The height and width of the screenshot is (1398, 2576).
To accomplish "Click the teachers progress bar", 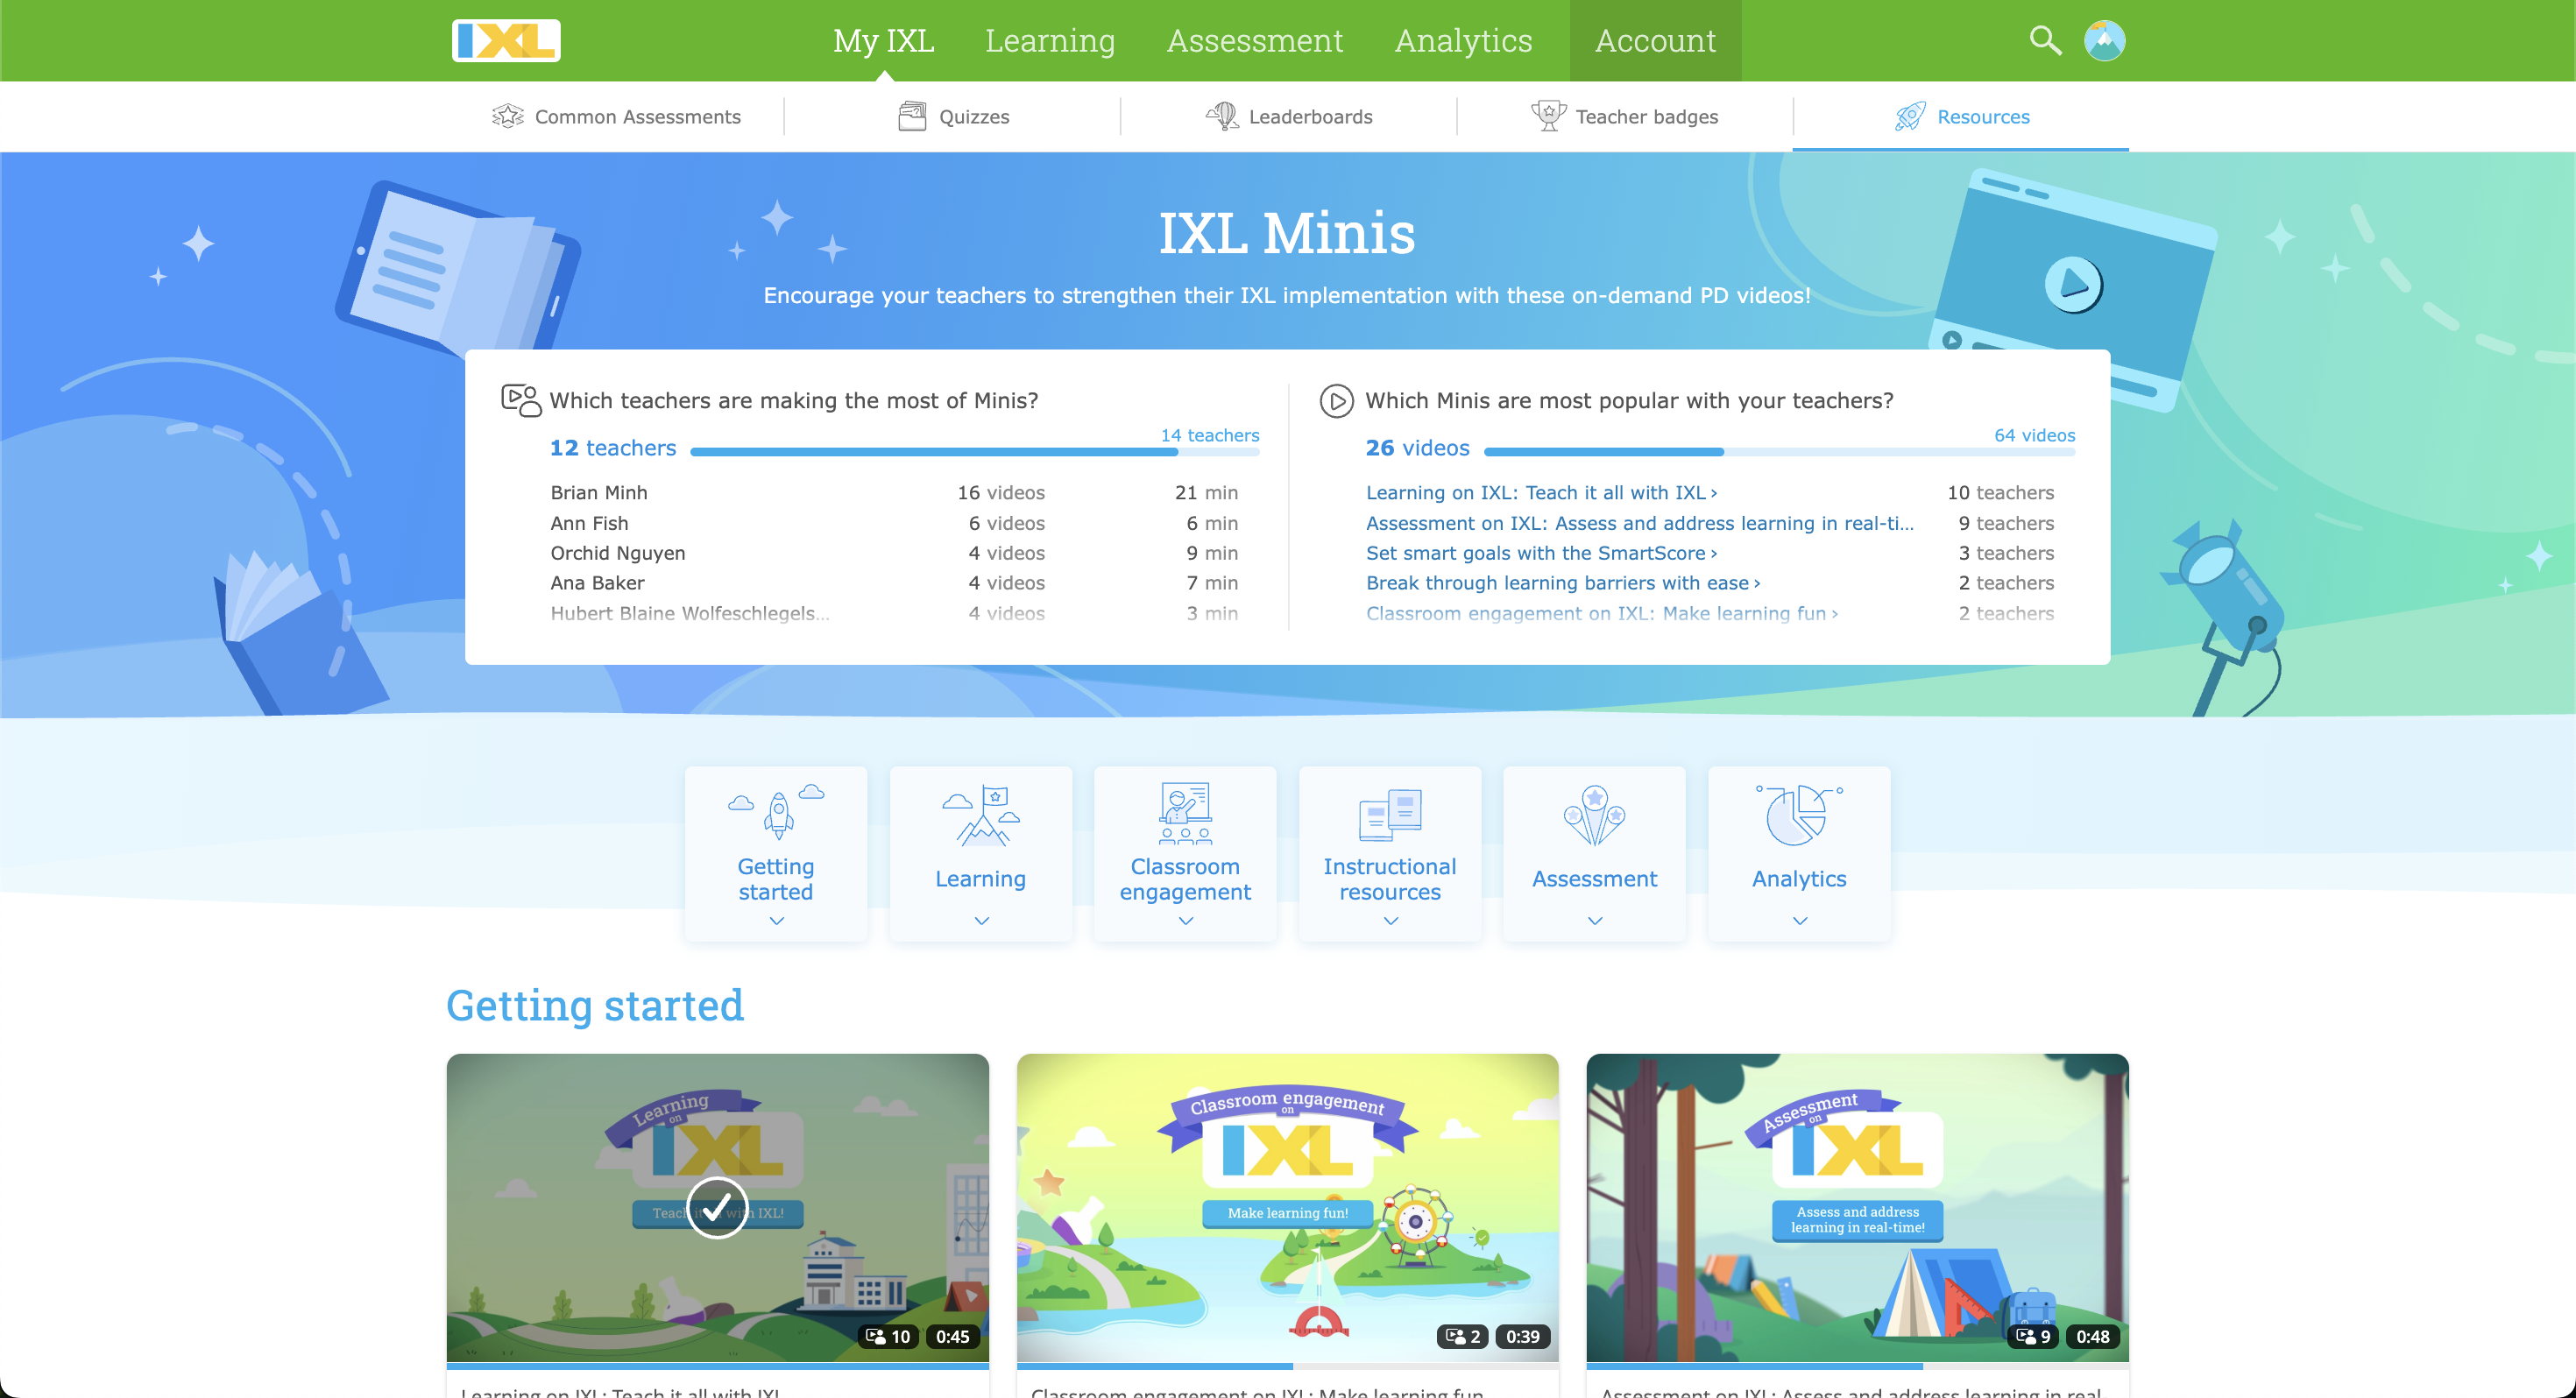I will pos(974,452).
